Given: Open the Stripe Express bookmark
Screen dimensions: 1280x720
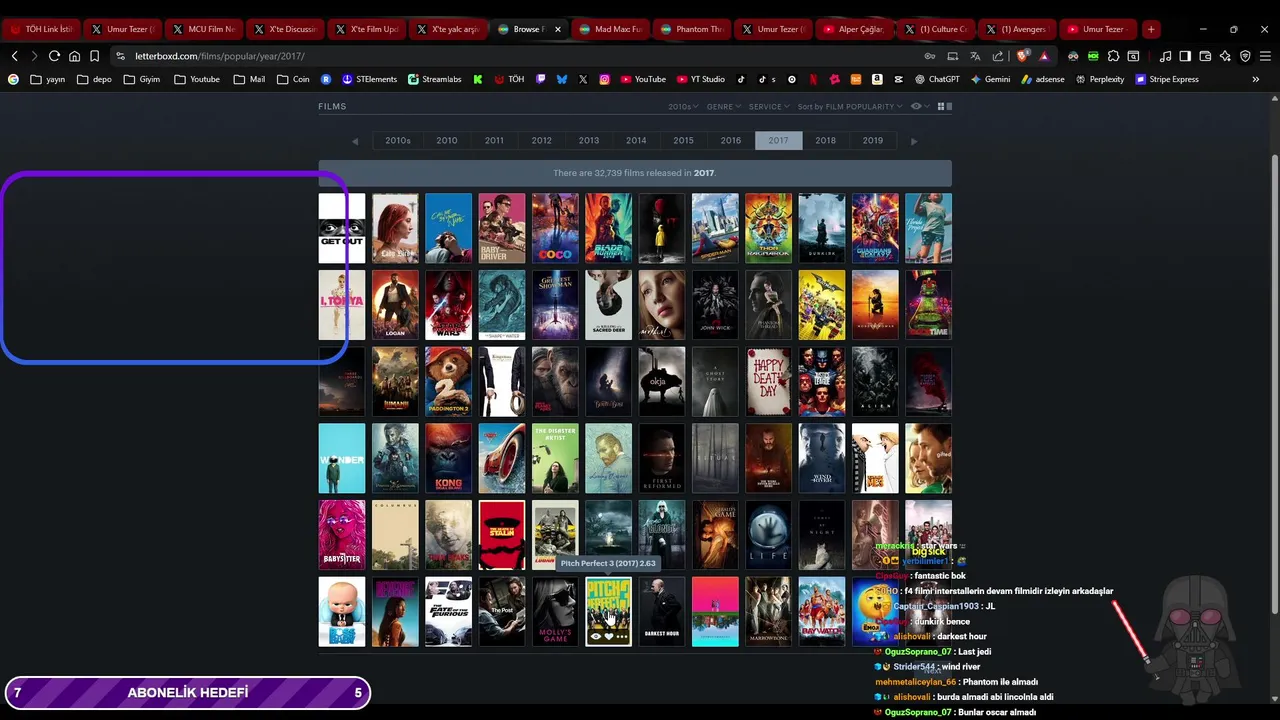Looking at the screenshot, I should pos(1167,79).
